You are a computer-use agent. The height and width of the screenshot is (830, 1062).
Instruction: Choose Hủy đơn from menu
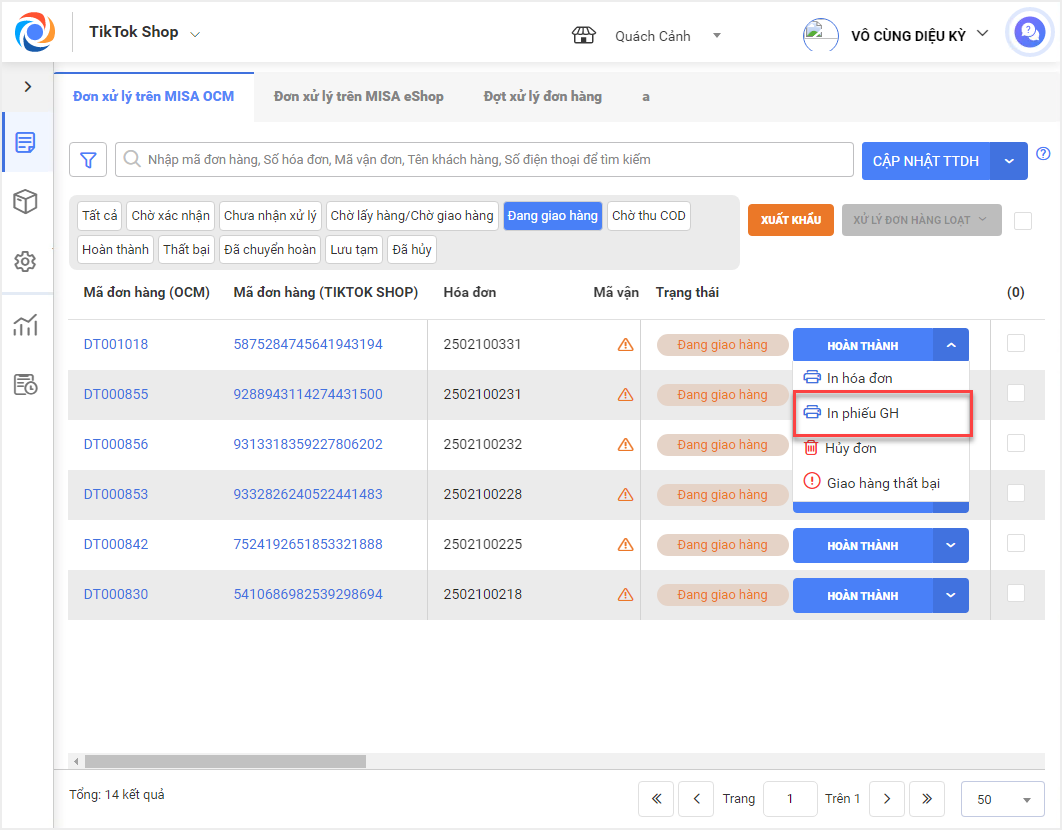(881, 448)
